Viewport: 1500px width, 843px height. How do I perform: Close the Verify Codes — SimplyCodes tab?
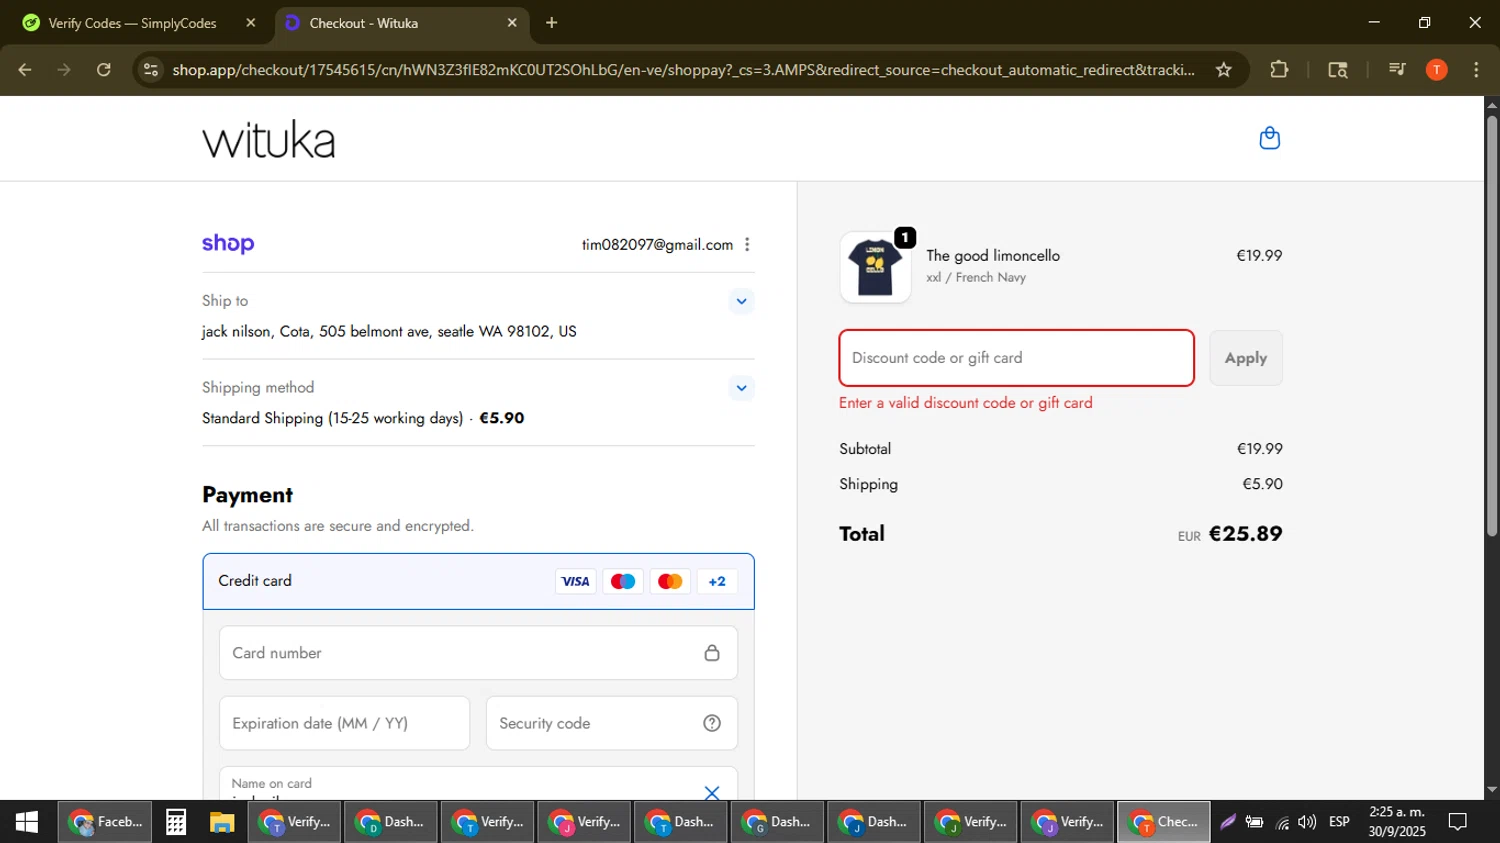point(251,23)
